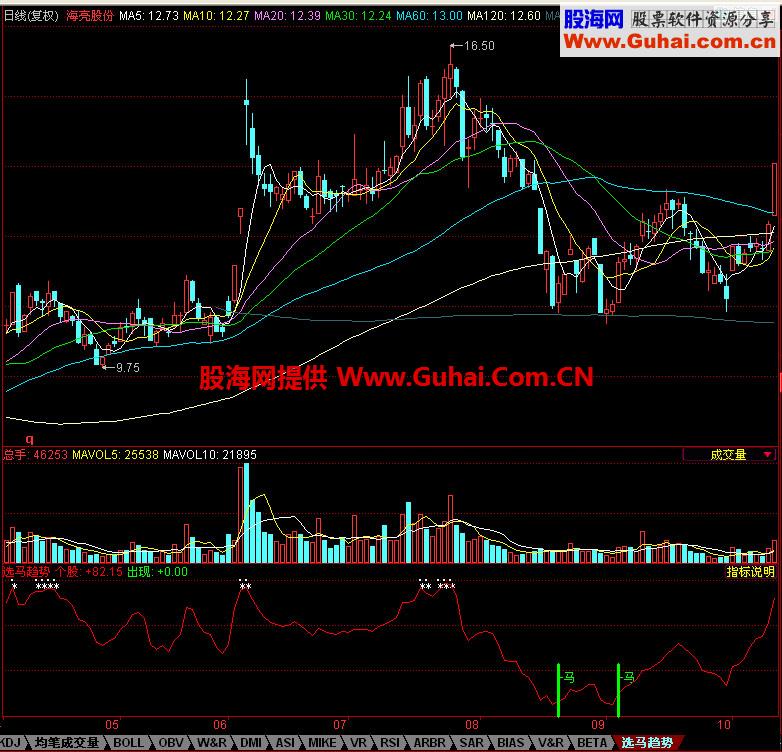Click the 10 month axis label
The image size is (782, 752).
point(723,724)
